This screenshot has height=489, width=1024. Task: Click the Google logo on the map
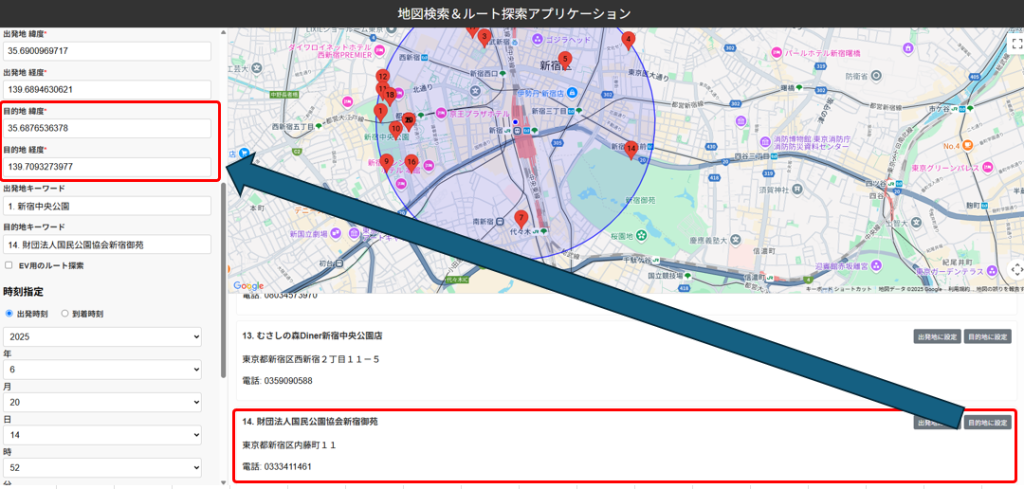(248, 286)
